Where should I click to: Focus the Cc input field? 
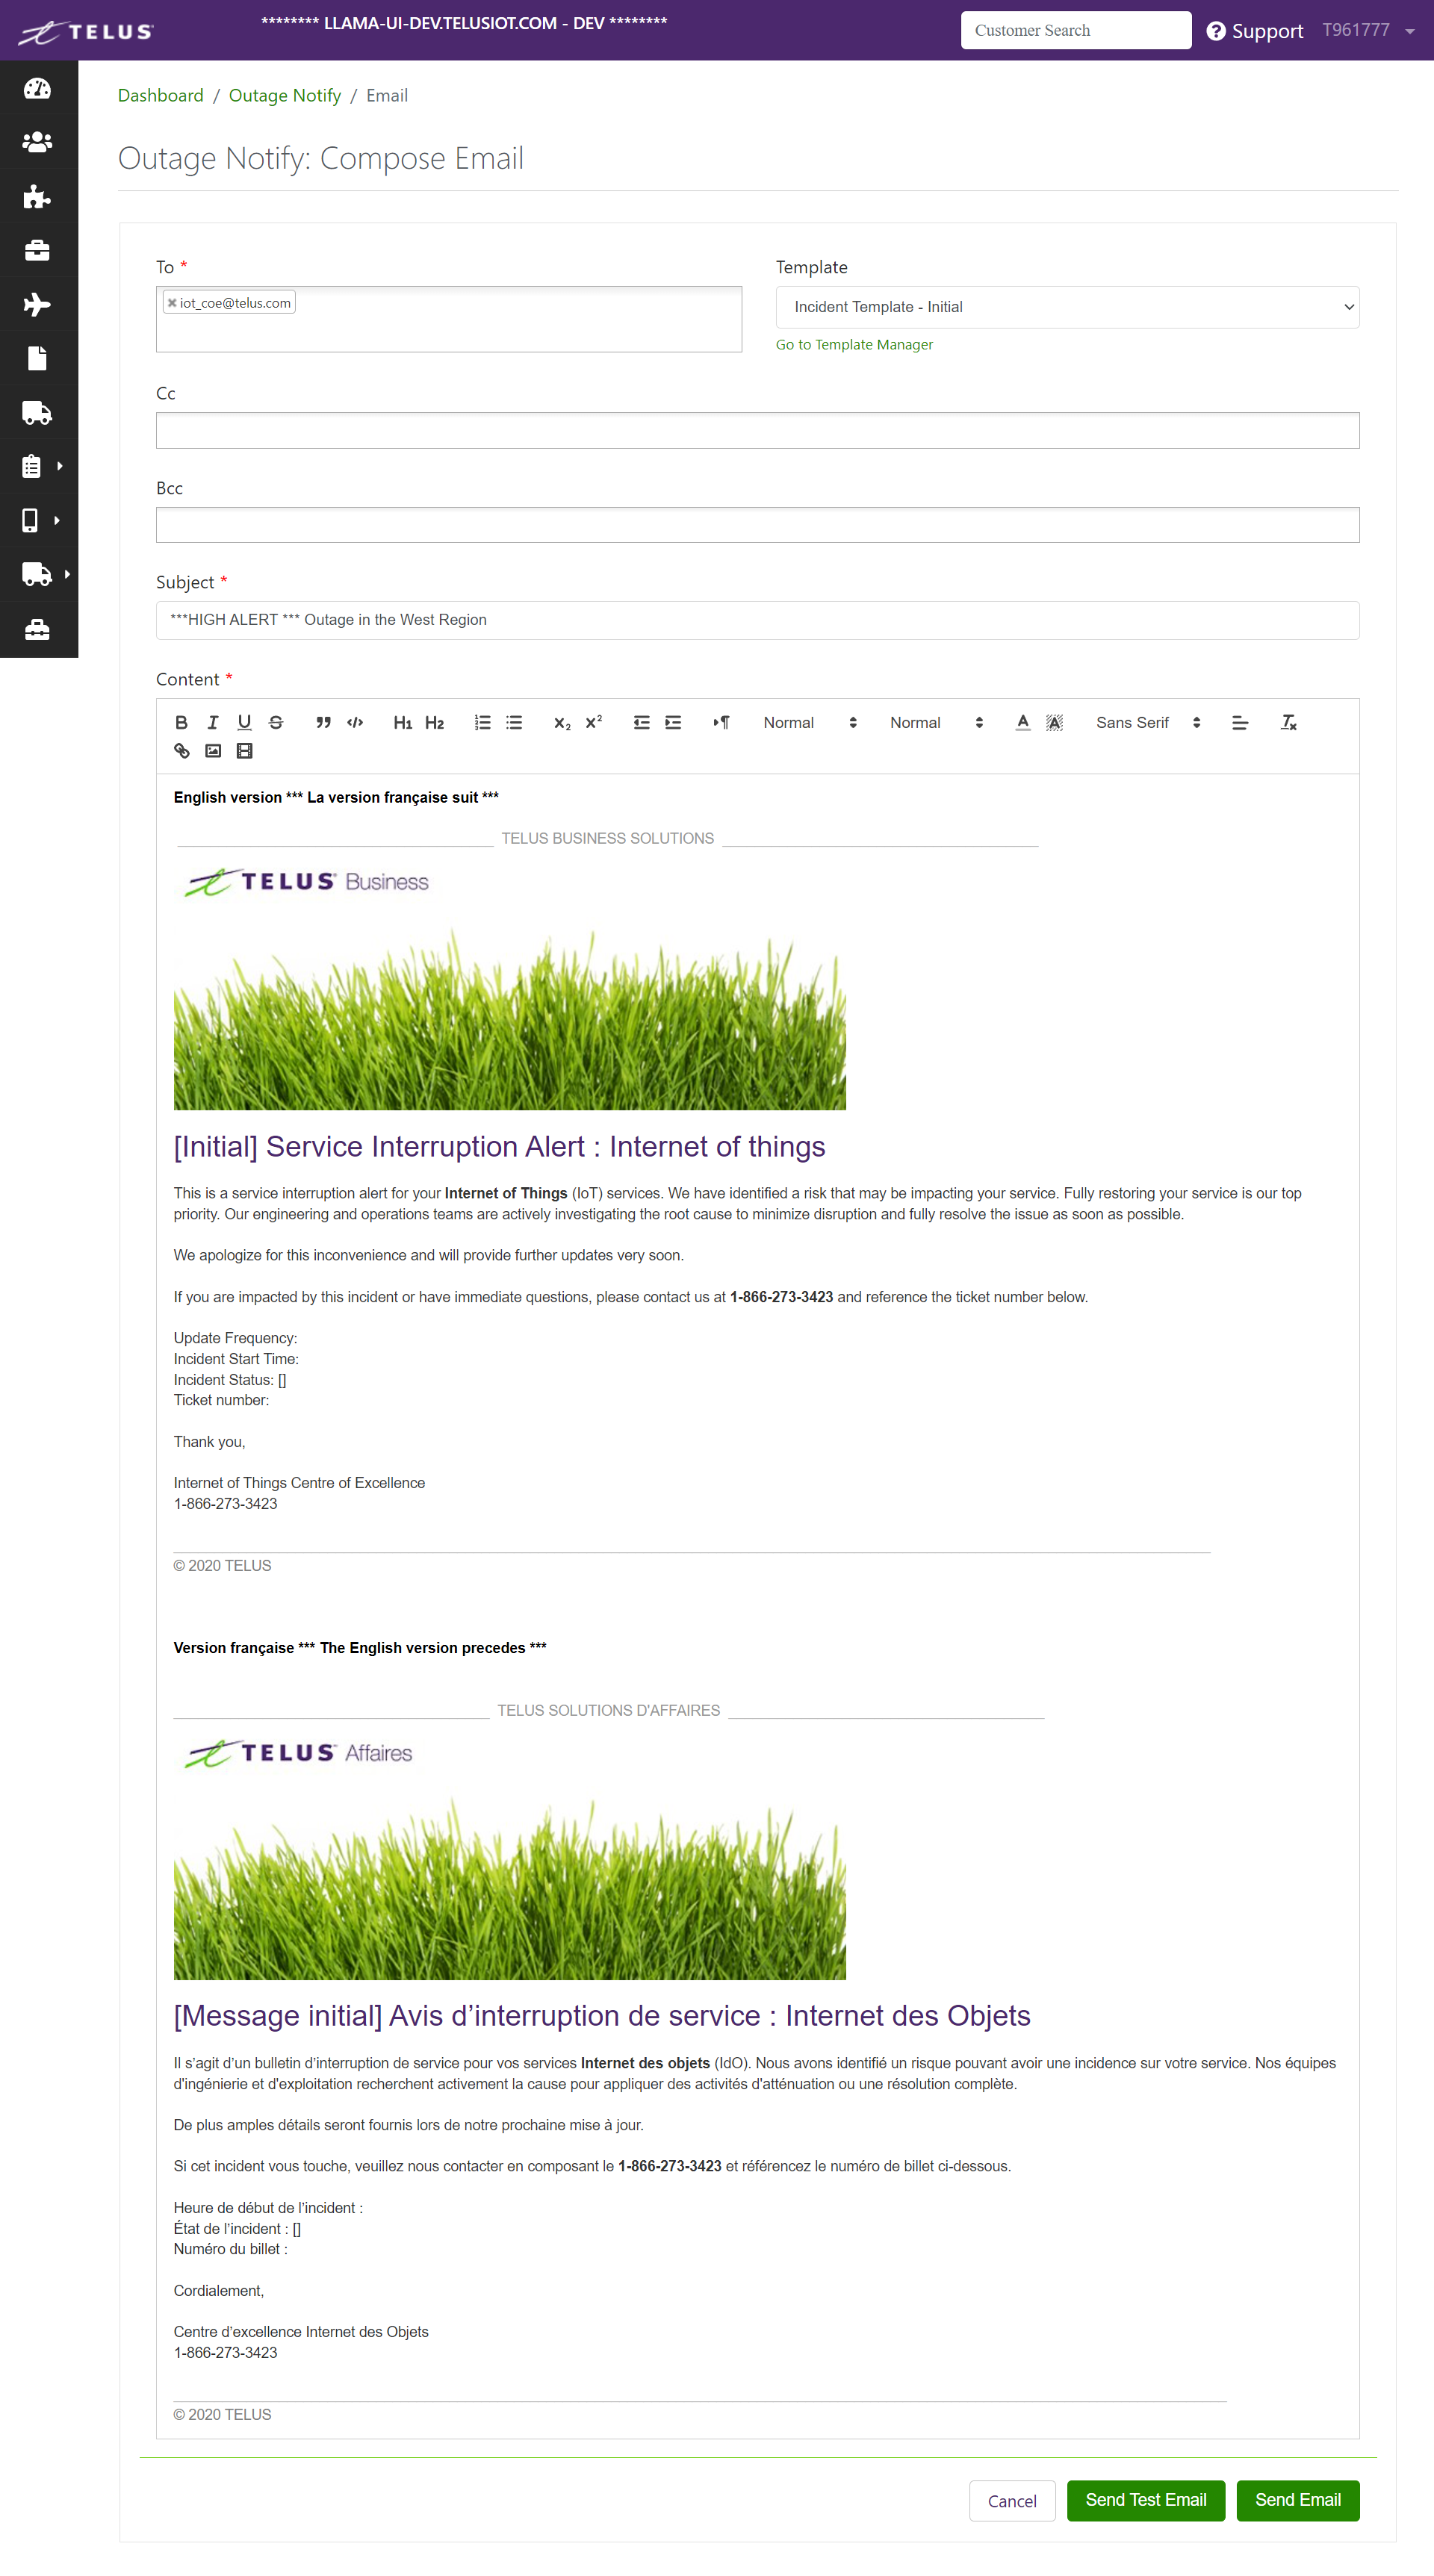[x=757, y=430]
